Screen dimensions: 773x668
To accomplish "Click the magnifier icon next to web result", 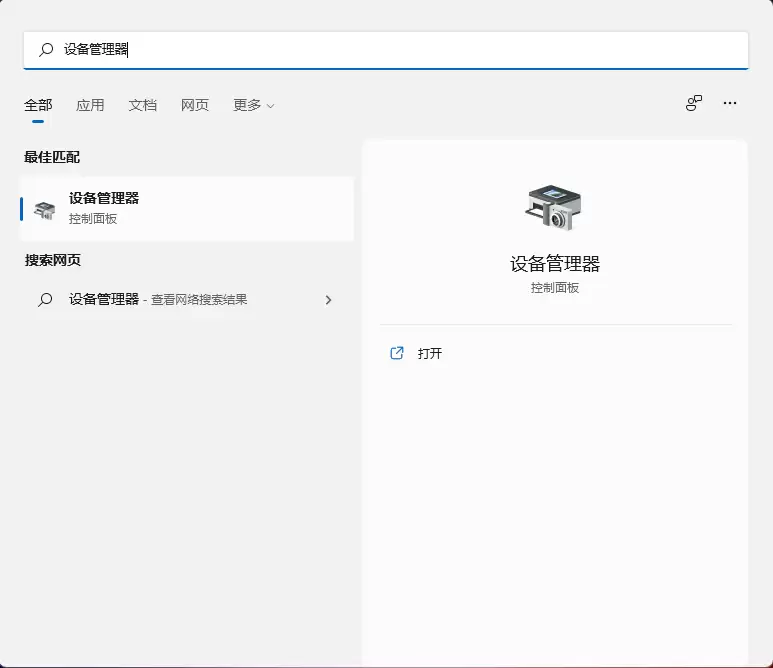I will pos(45,299).
